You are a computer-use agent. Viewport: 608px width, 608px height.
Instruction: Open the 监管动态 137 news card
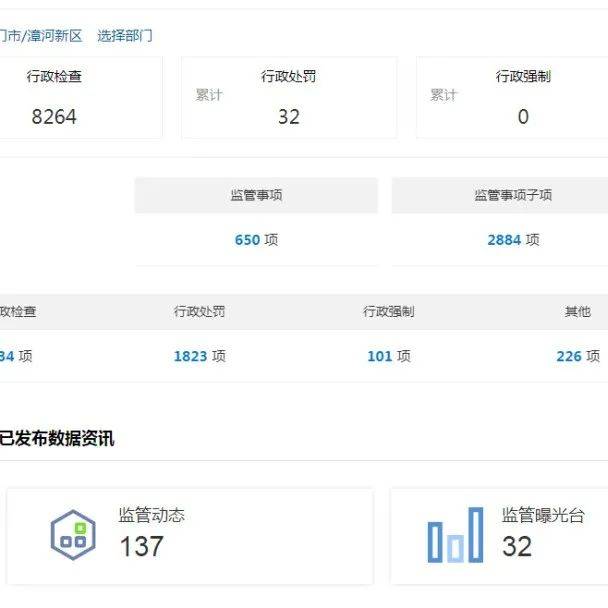tap(190, 535)
